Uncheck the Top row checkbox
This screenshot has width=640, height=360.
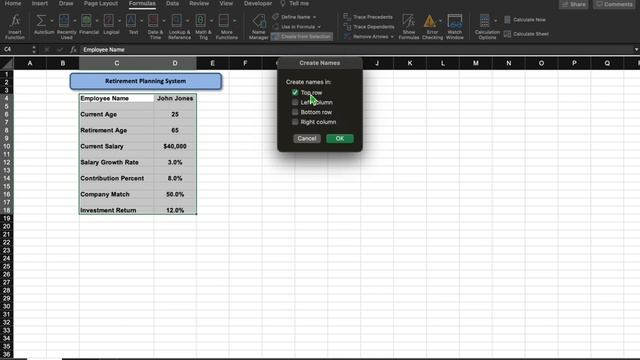pos(295,93)
